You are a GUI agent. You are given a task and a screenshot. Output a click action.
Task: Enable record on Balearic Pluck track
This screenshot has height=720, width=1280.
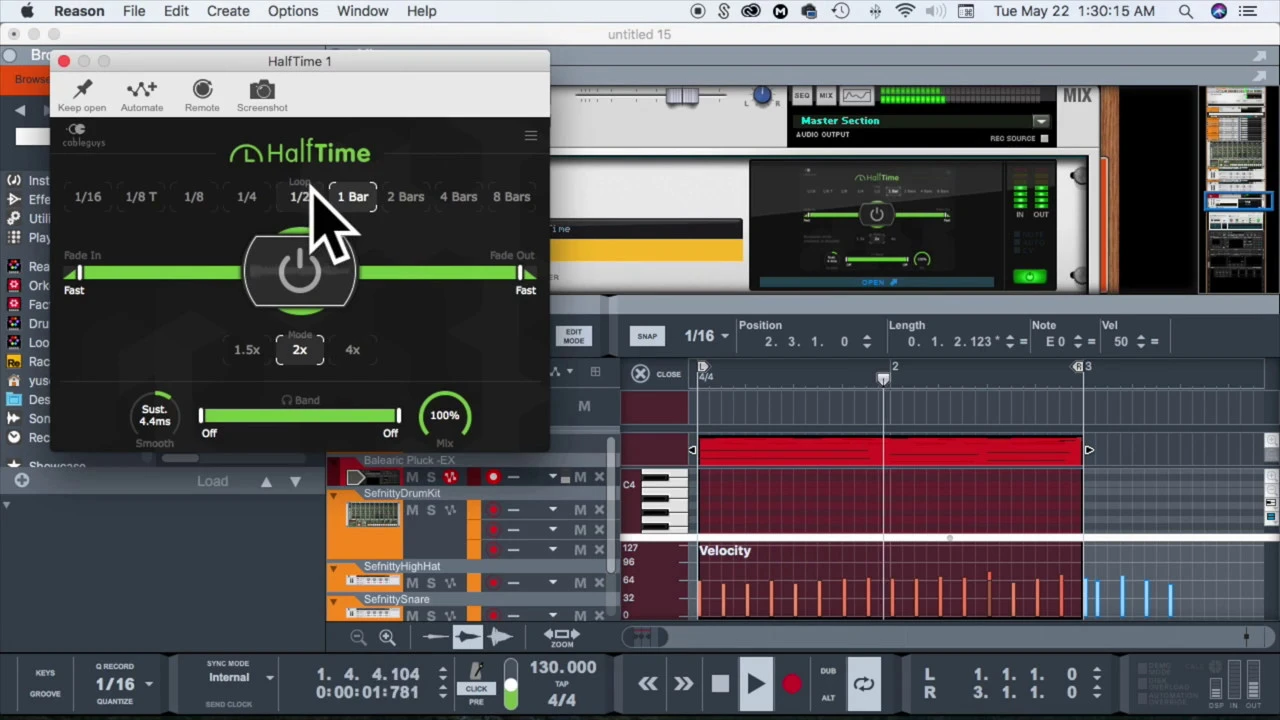(x=493, y=478)
